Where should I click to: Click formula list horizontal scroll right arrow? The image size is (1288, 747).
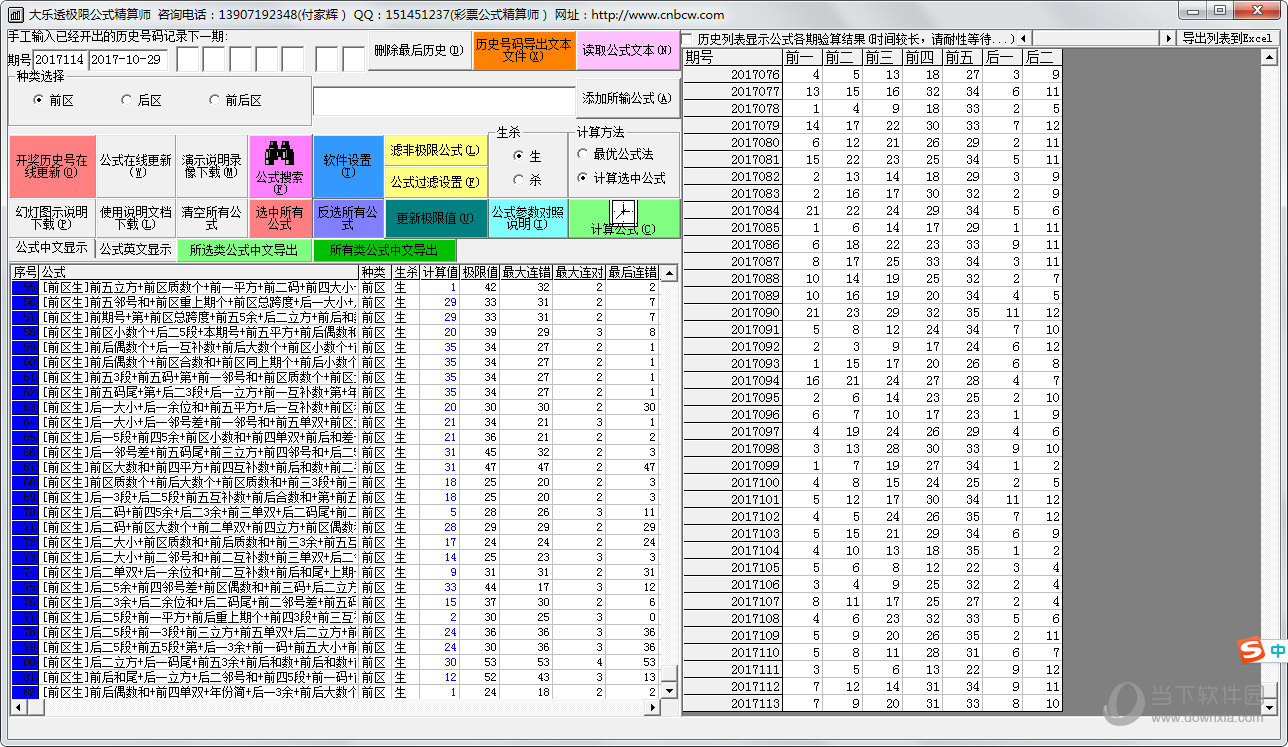[x=653, y=706]
